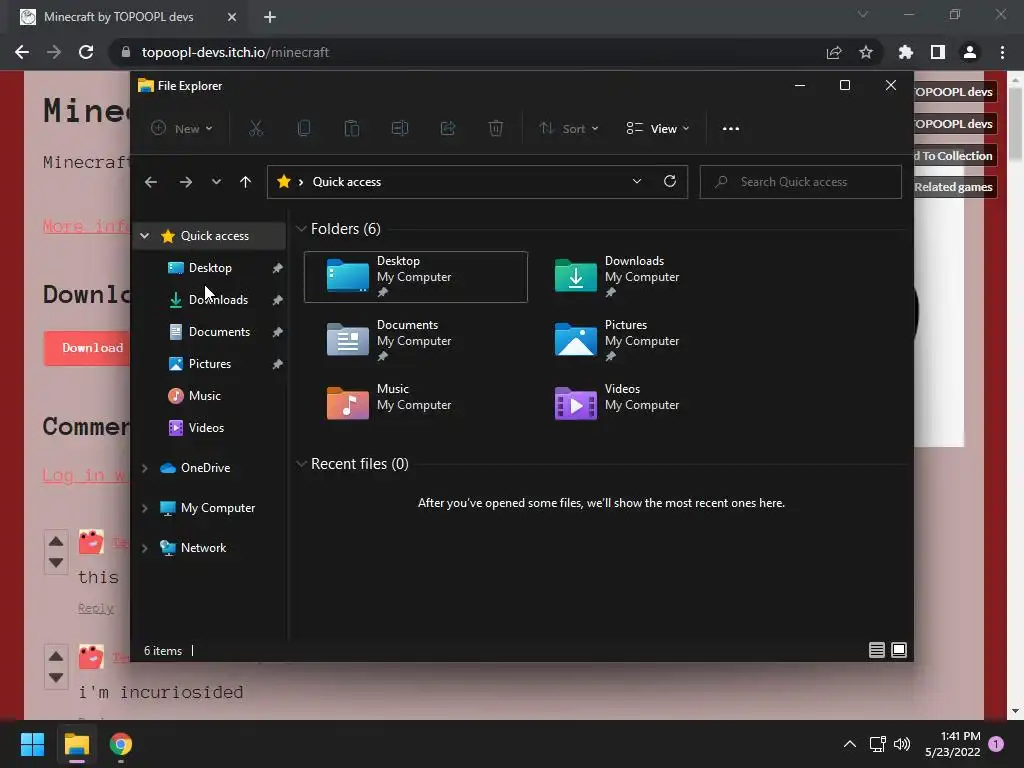Open the See more ellipsis menu
This screenshot has width=1024, height=768.
[731, 129]
